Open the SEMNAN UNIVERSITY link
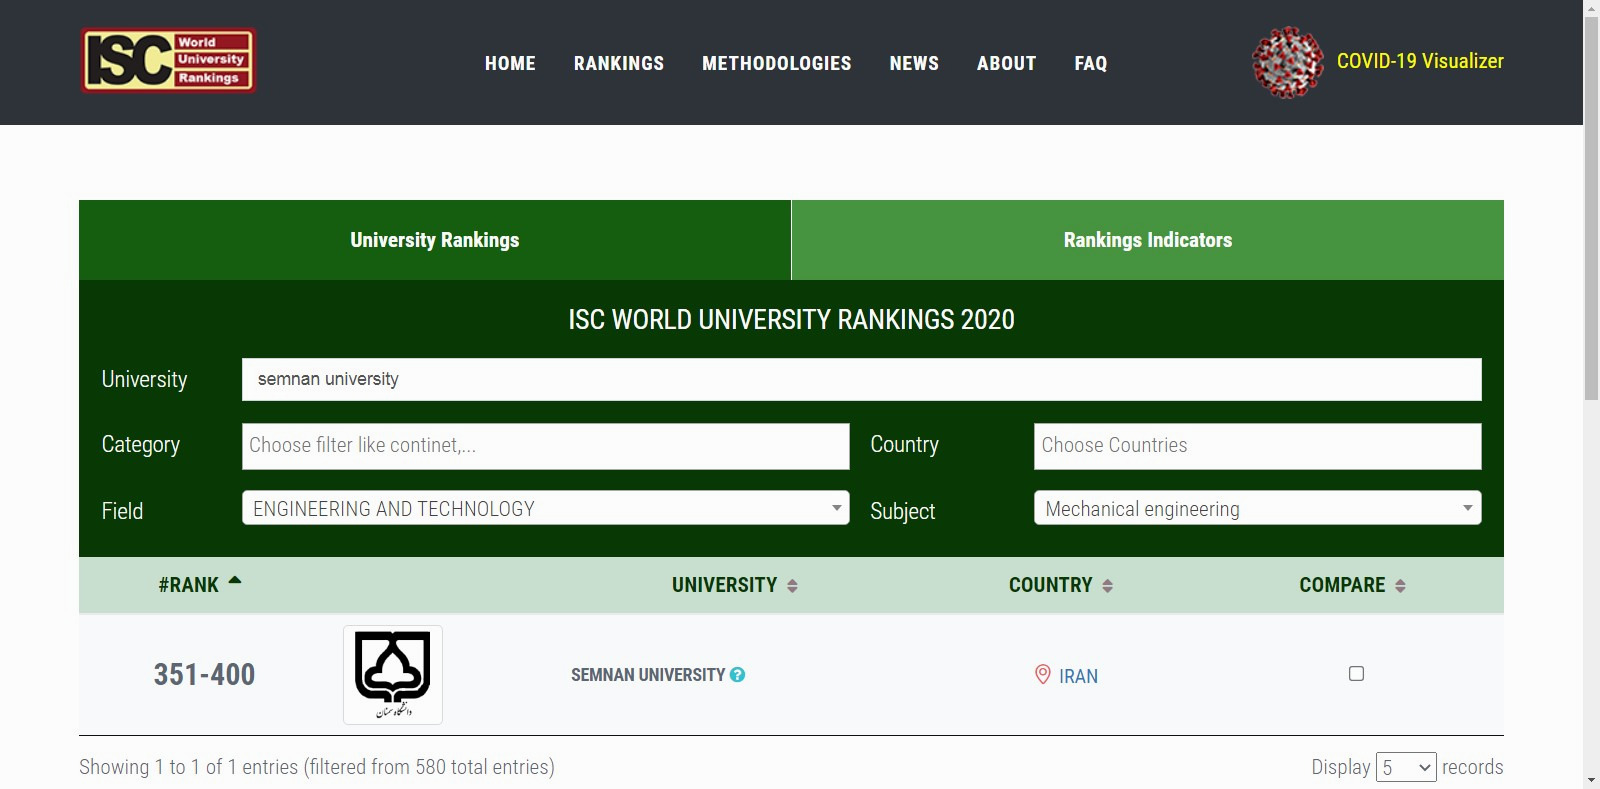1600x789 pixels. tap(648, 675)
